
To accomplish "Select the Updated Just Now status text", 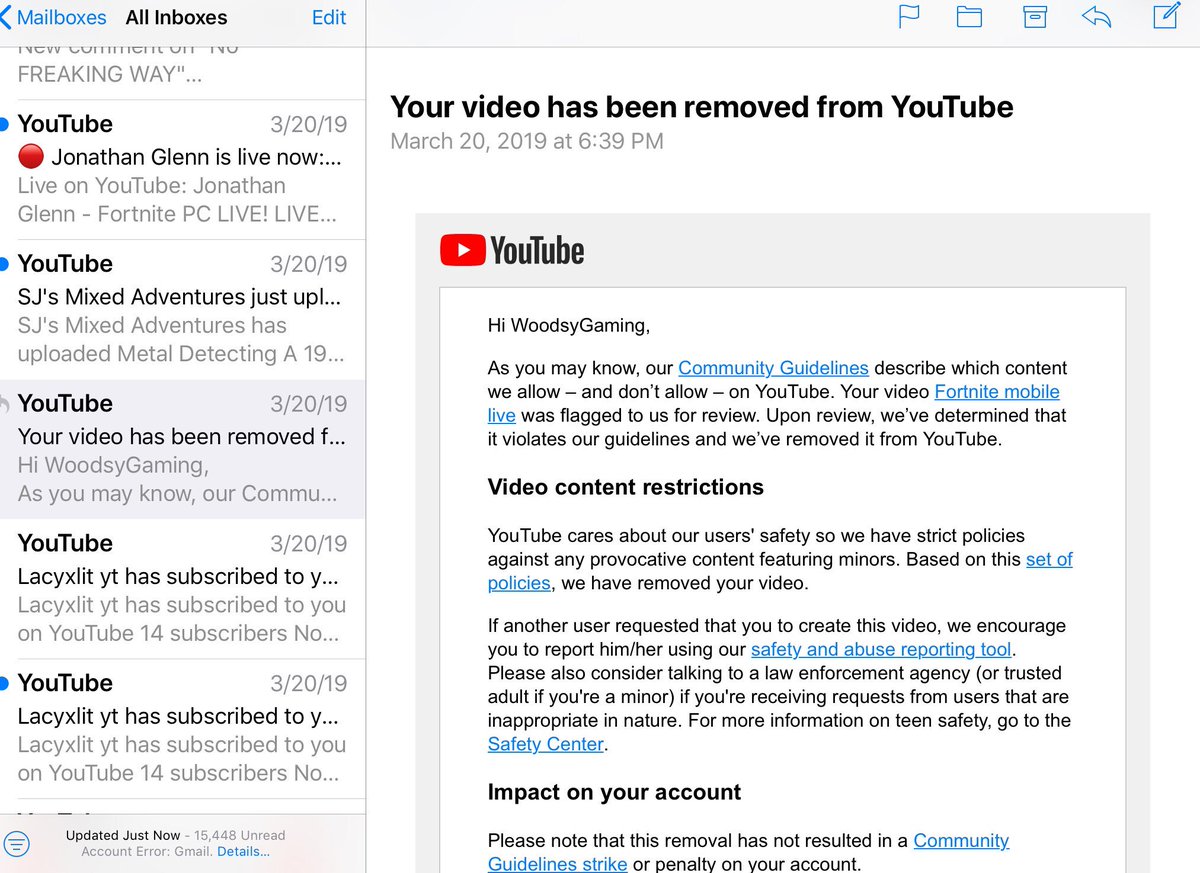I will [123, 835].
